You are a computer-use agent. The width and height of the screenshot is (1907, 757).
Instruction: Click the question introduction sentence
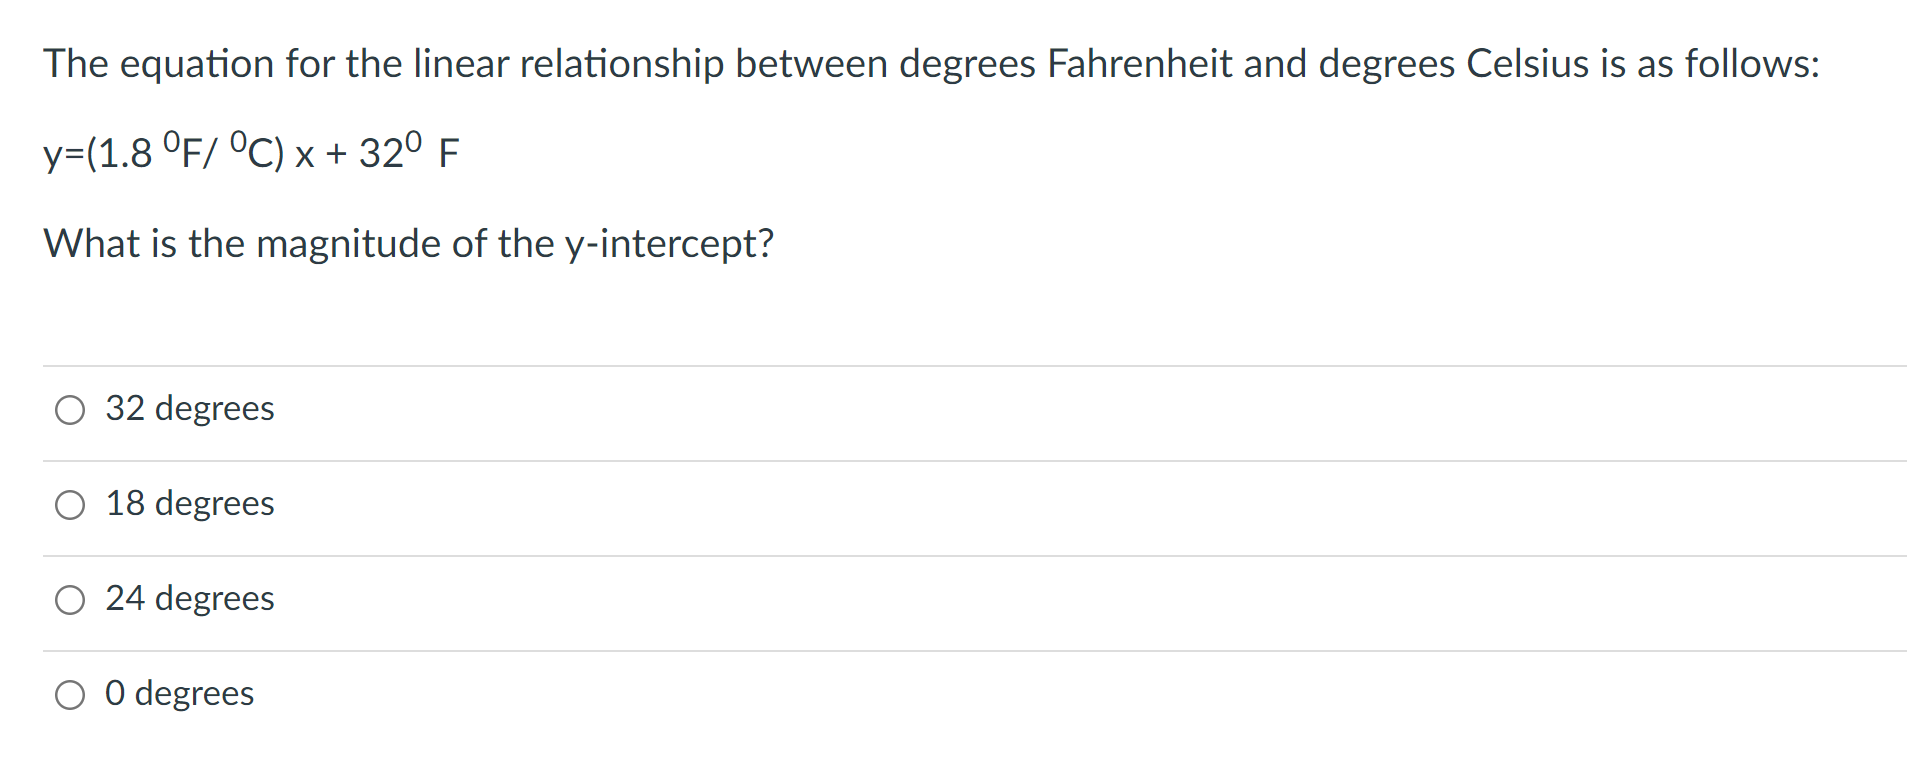click(x=930, y=63)
